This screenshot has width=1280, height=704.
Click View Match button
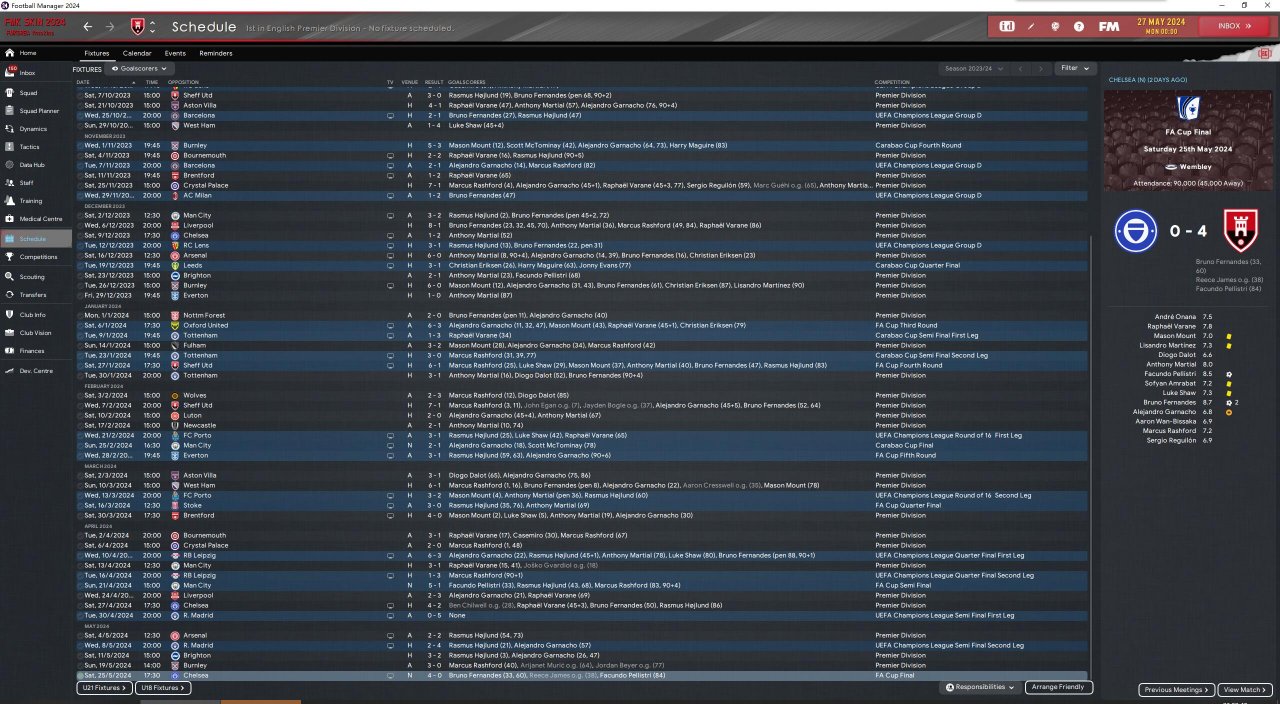[x=1246, y=690]
